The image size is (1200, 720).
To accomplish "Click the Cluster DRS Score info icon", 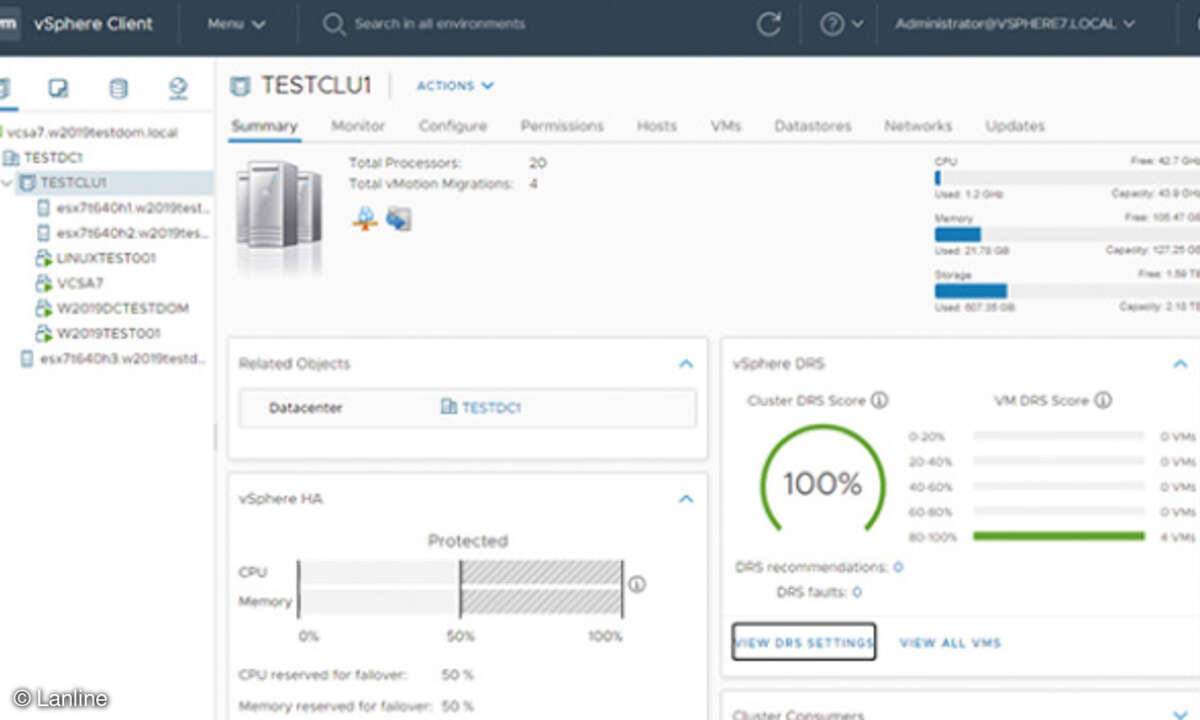I will pos(879,400).
